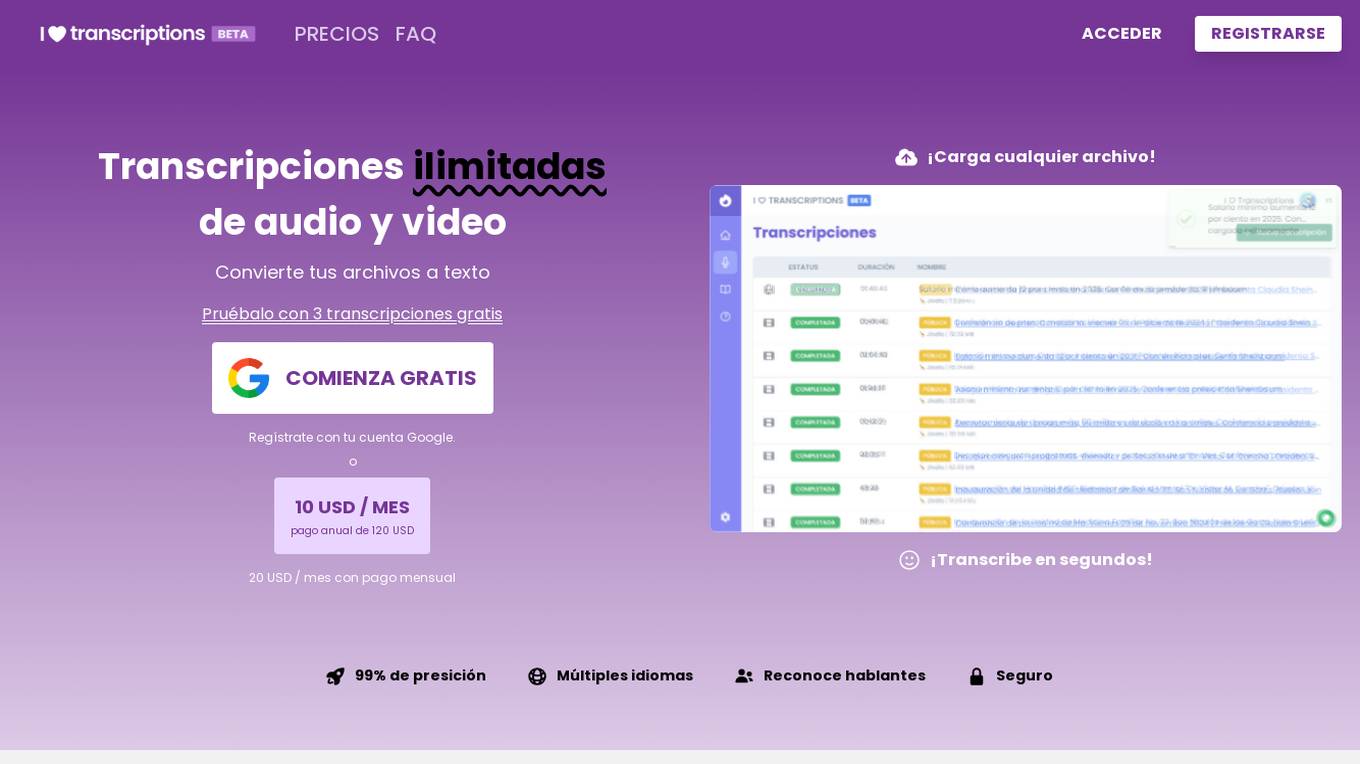Click ACCEDER to log in
The width and height of the screenshot is (1360, 764).
click(1121, 33)
